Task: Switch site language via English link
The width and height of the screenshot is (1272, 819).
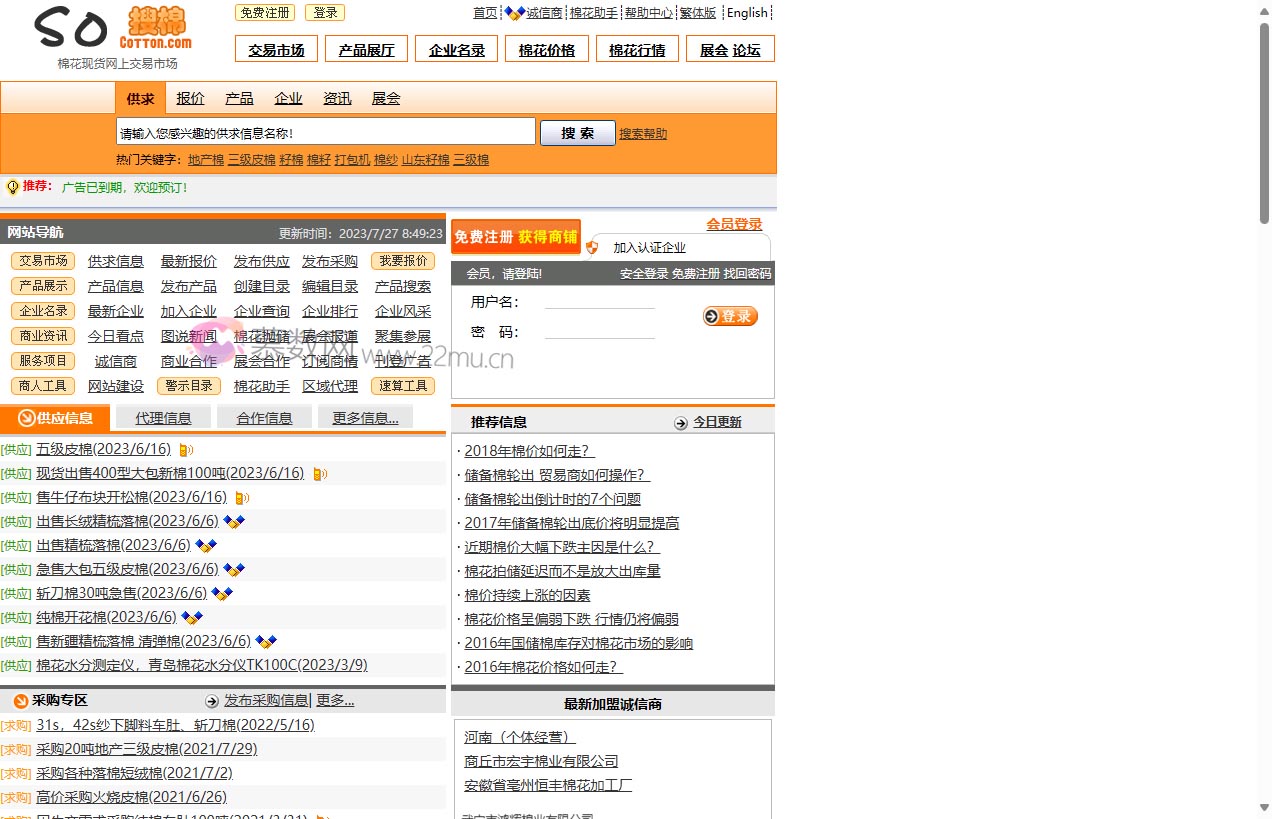Action: 747,12
